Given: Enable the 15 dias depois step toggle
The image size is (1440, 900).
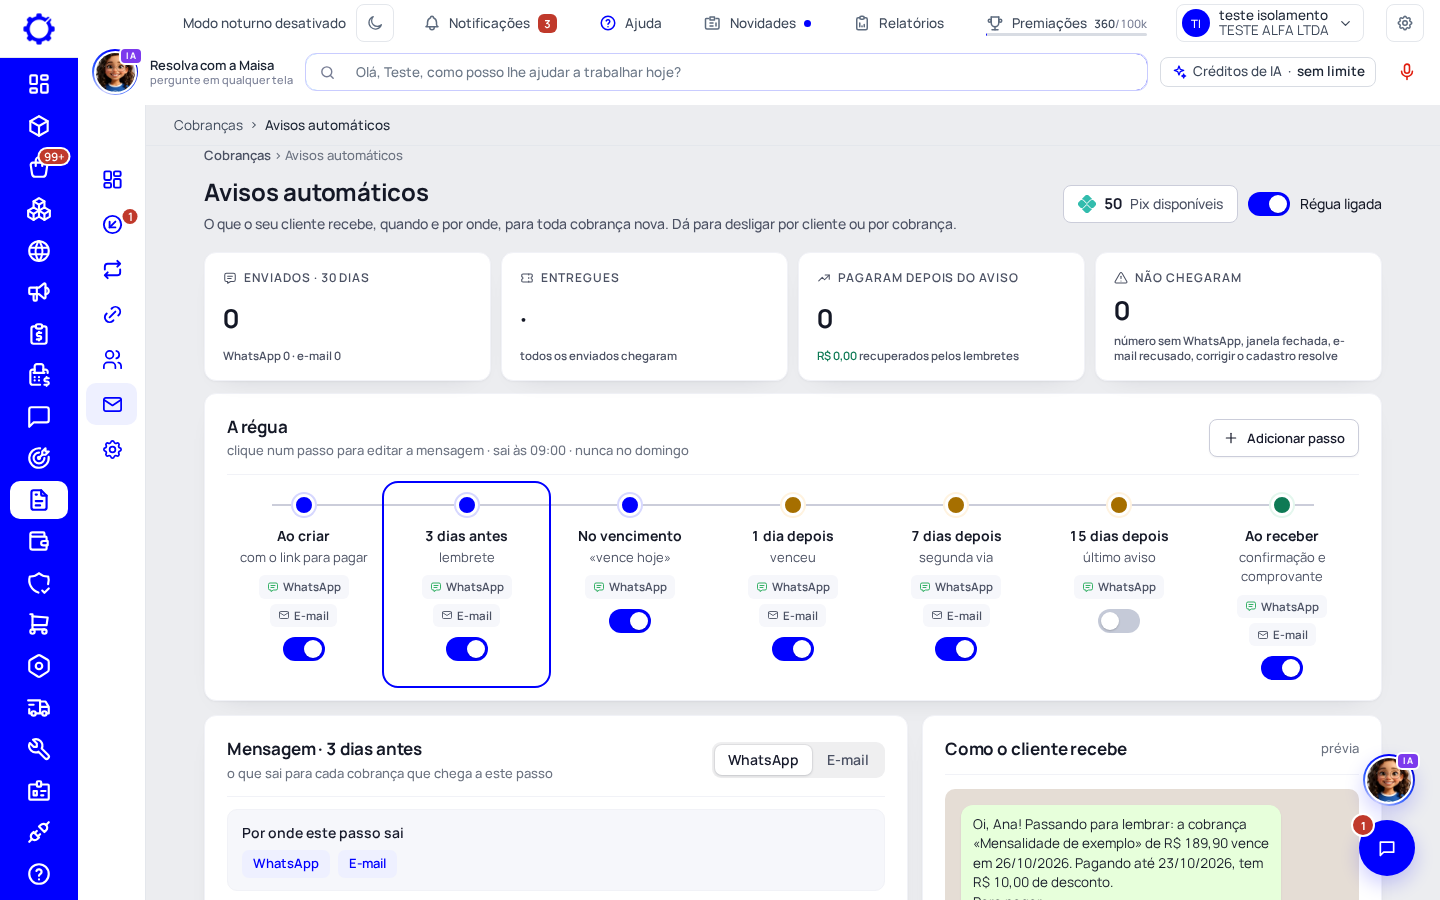Looking at the screenshot, I should click(1119, 621).
